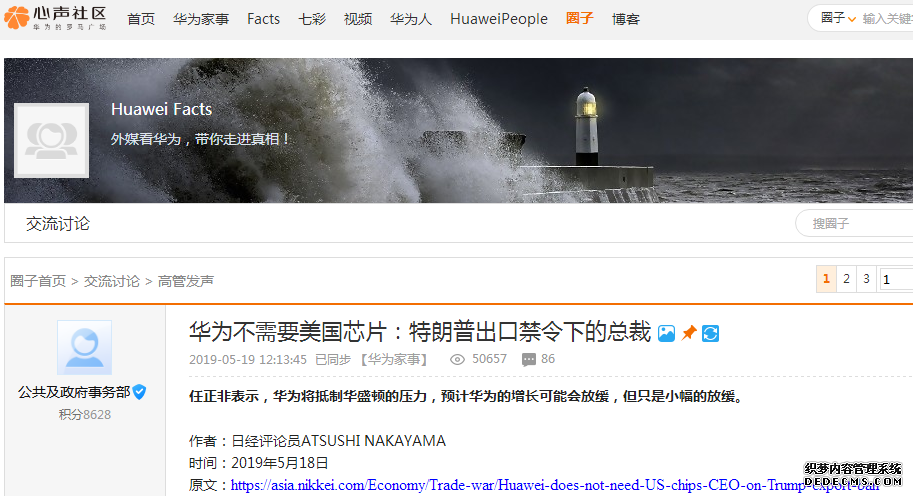
Task: Click the orange pin icon after title
Action: 689,334
